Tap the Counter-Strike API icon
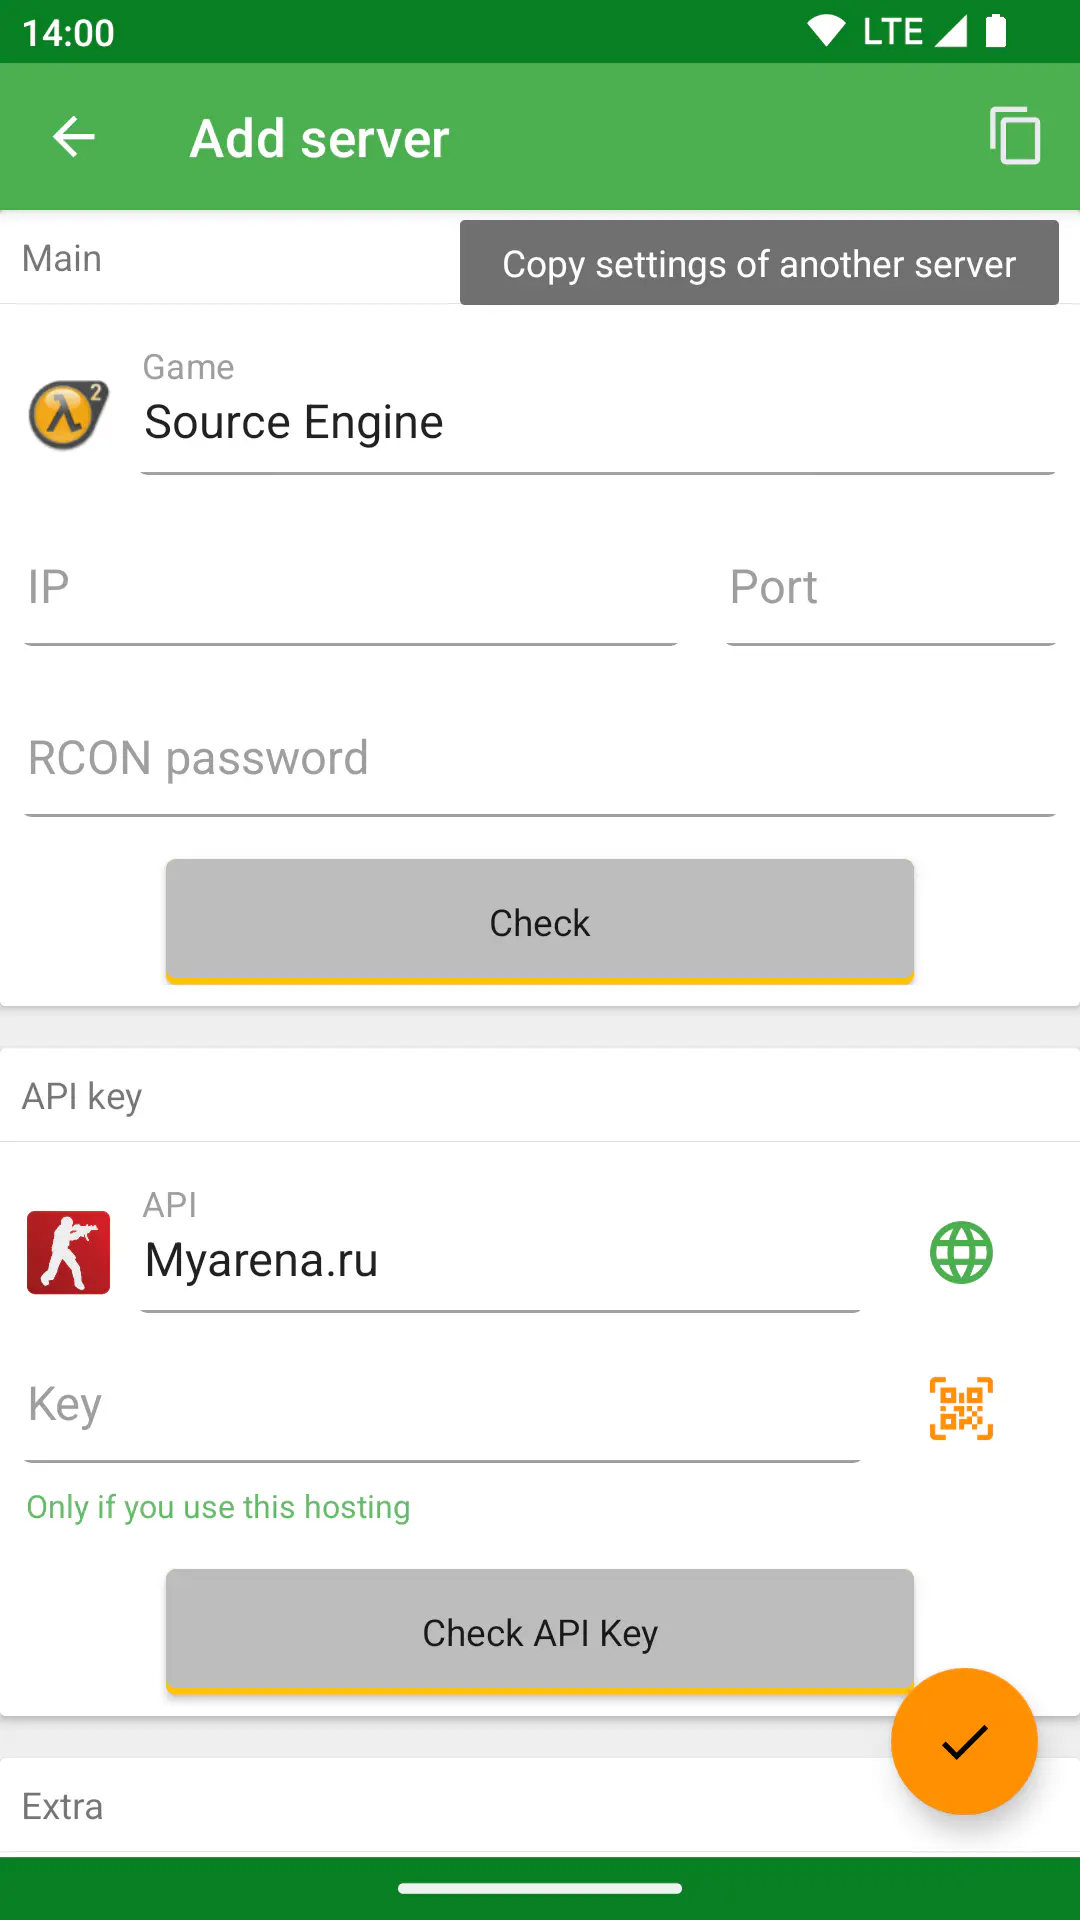 (x=68, y=1253)
